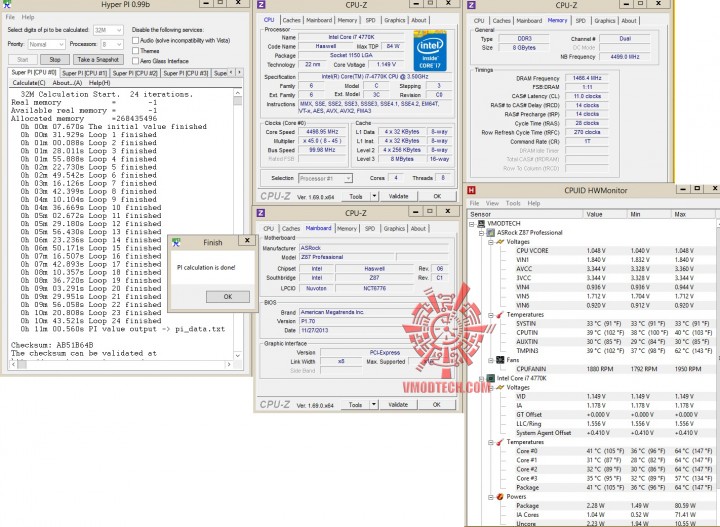Open the Hyper PI File menu

[11, 17]
